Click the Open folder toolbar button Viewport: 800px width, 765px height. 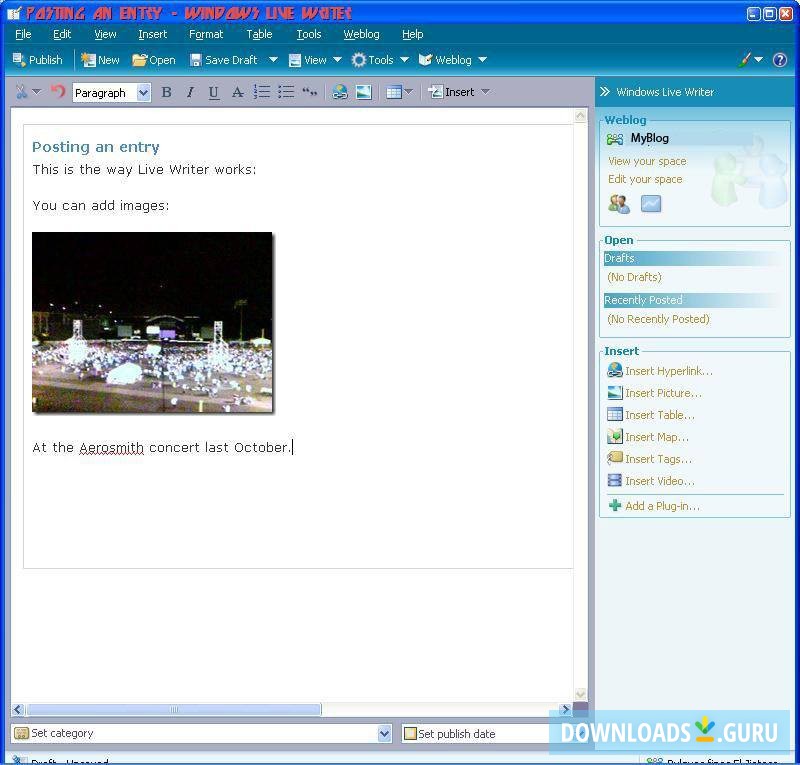(x=154, y=60)
